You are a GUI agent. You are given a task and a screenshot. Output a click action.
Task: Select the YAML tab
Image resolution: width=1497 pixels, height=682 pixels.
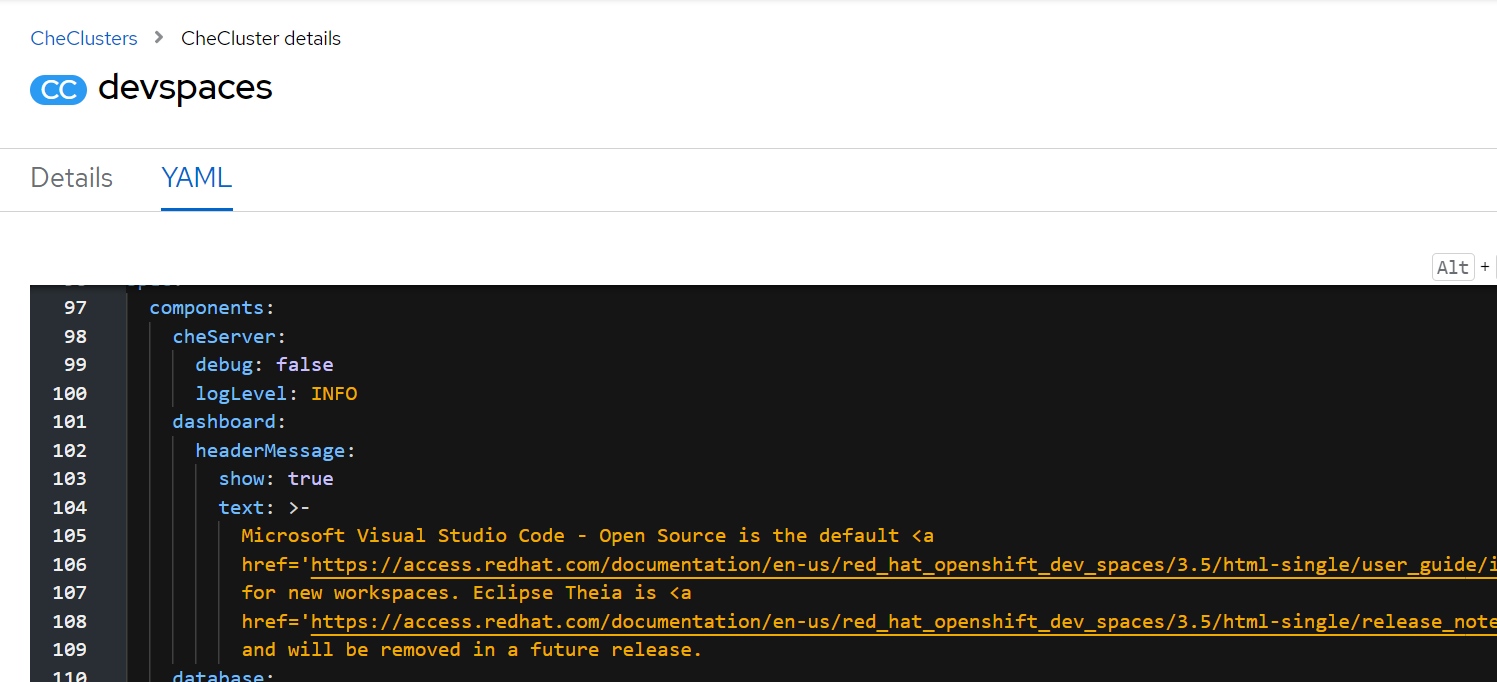(197, 178)
